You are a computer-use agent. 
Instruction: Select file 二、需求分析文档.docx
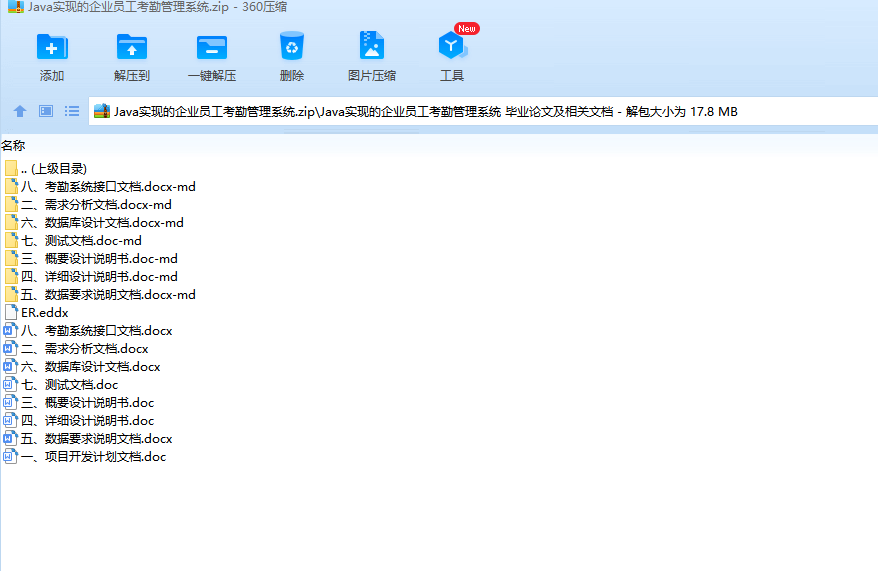click(76, 348)
